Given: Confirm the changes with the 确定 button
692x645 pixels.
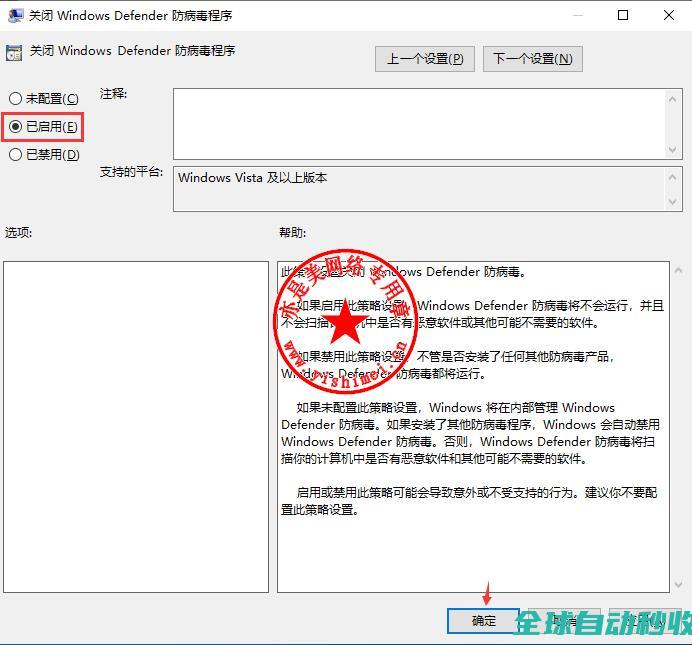Looking at the screenshot, I should pyautogui.click(x=484, y=621).
